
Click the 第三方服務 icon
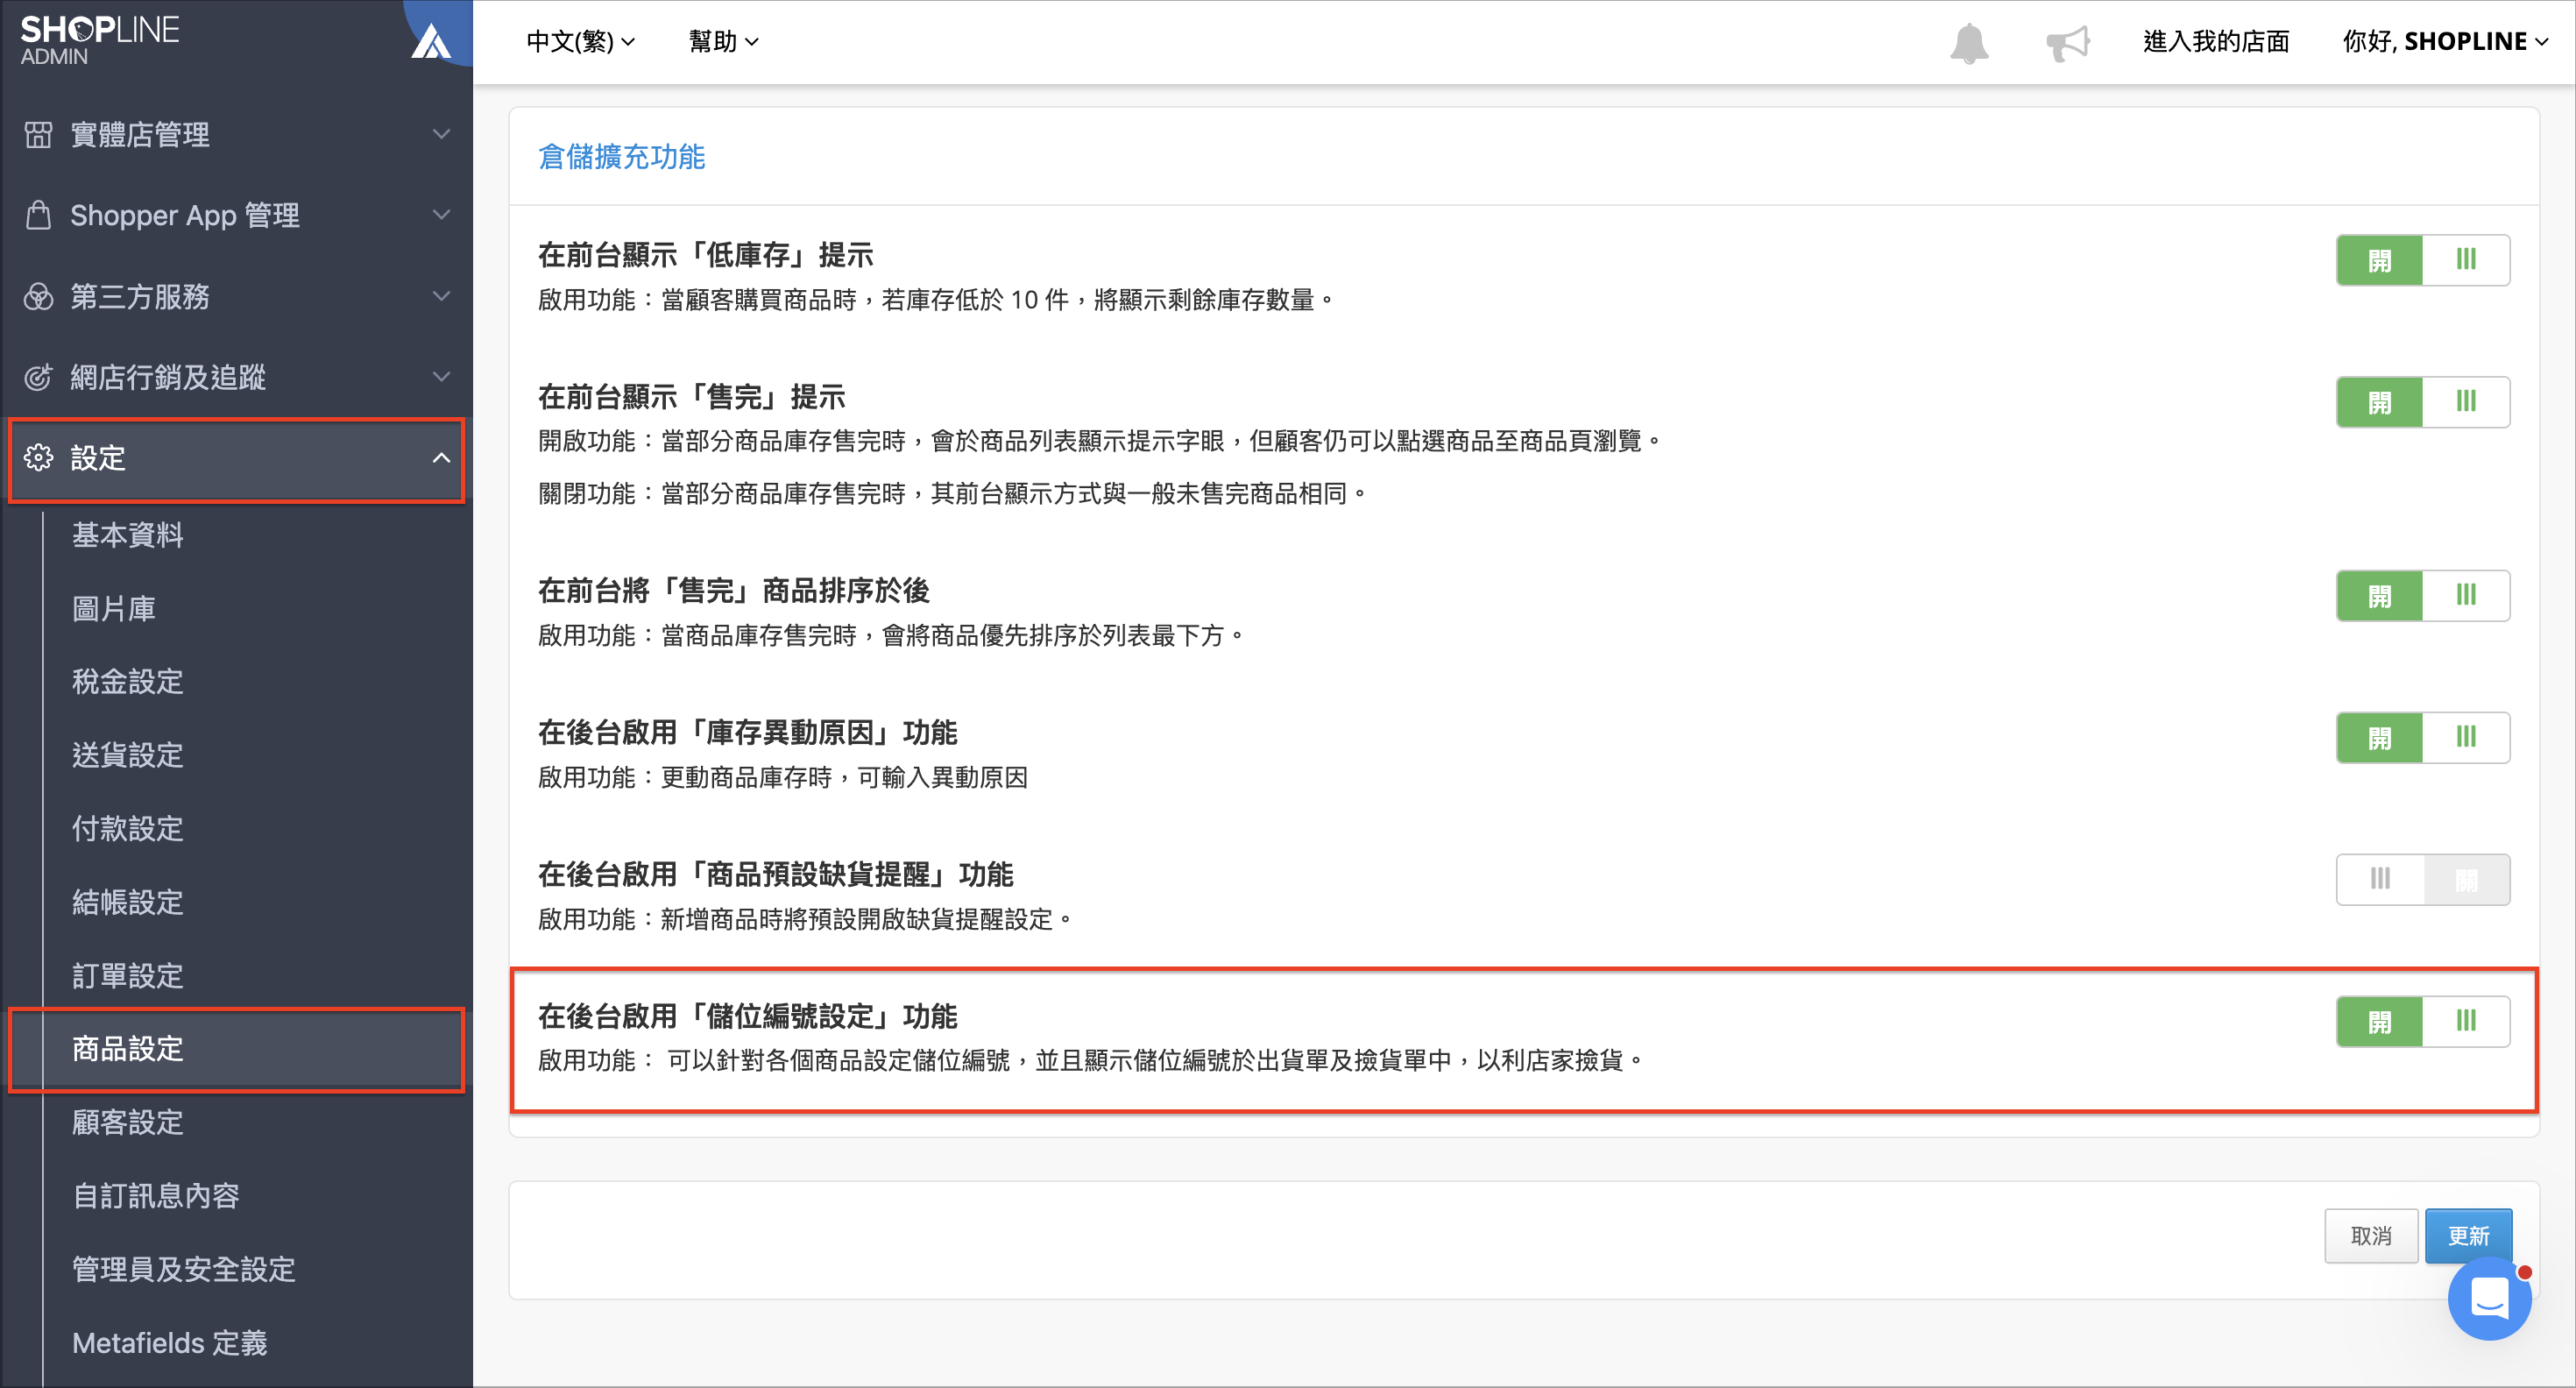coord(38,296)
